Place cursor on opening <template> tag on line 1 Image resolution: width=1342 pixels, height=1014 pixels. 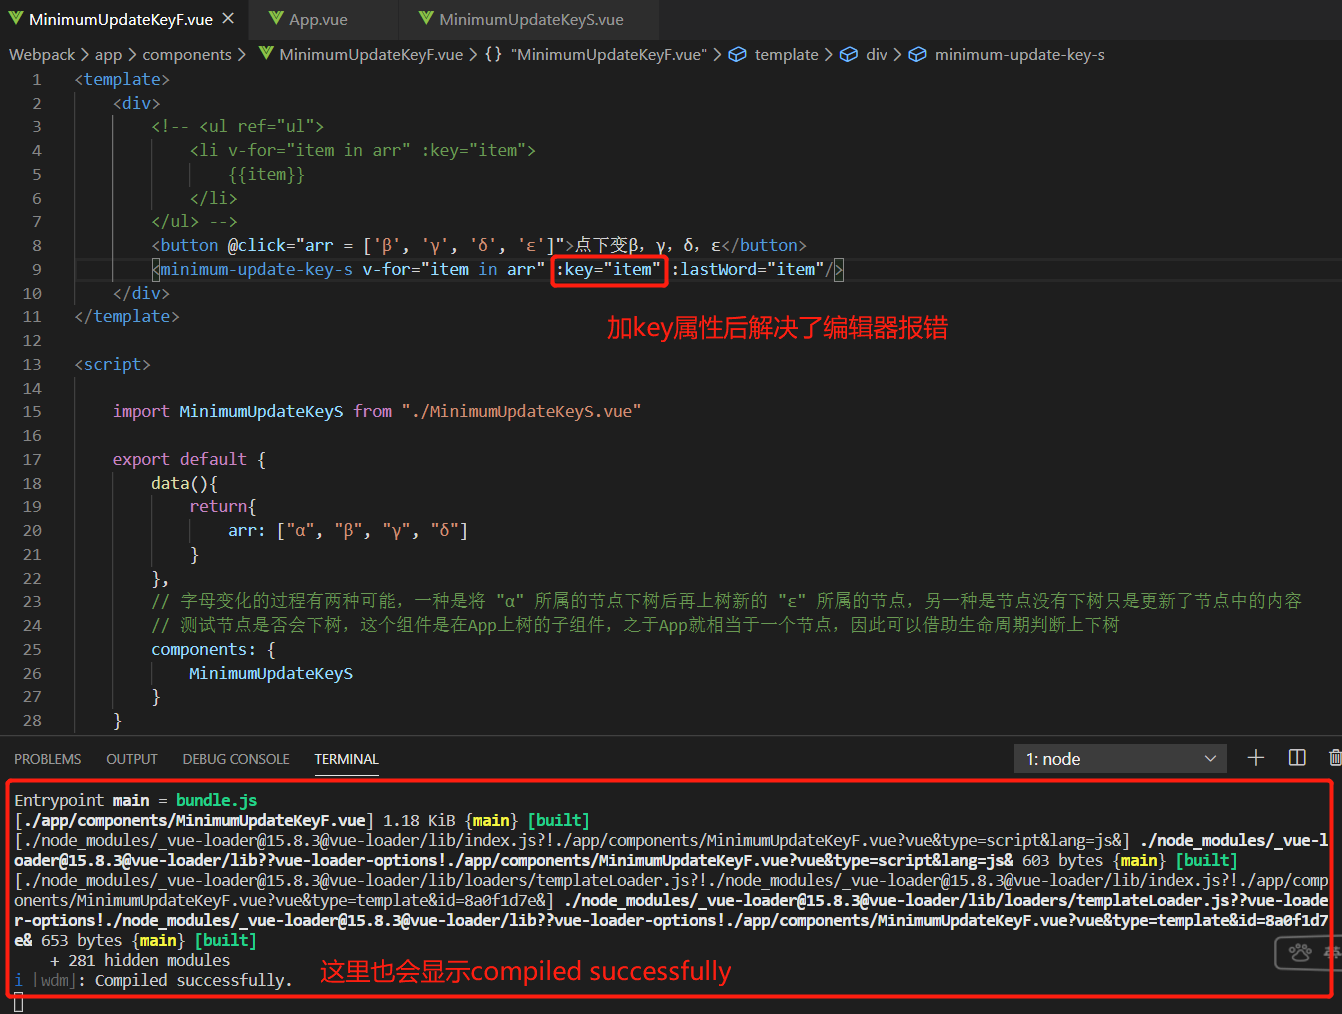(x=122, y=79)
